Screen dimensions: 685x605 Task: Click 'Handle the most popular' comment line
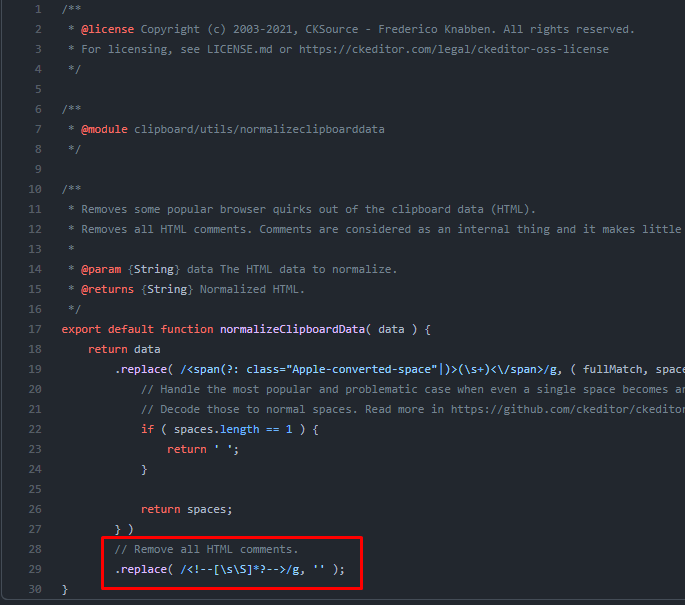[x=413, y=389]
